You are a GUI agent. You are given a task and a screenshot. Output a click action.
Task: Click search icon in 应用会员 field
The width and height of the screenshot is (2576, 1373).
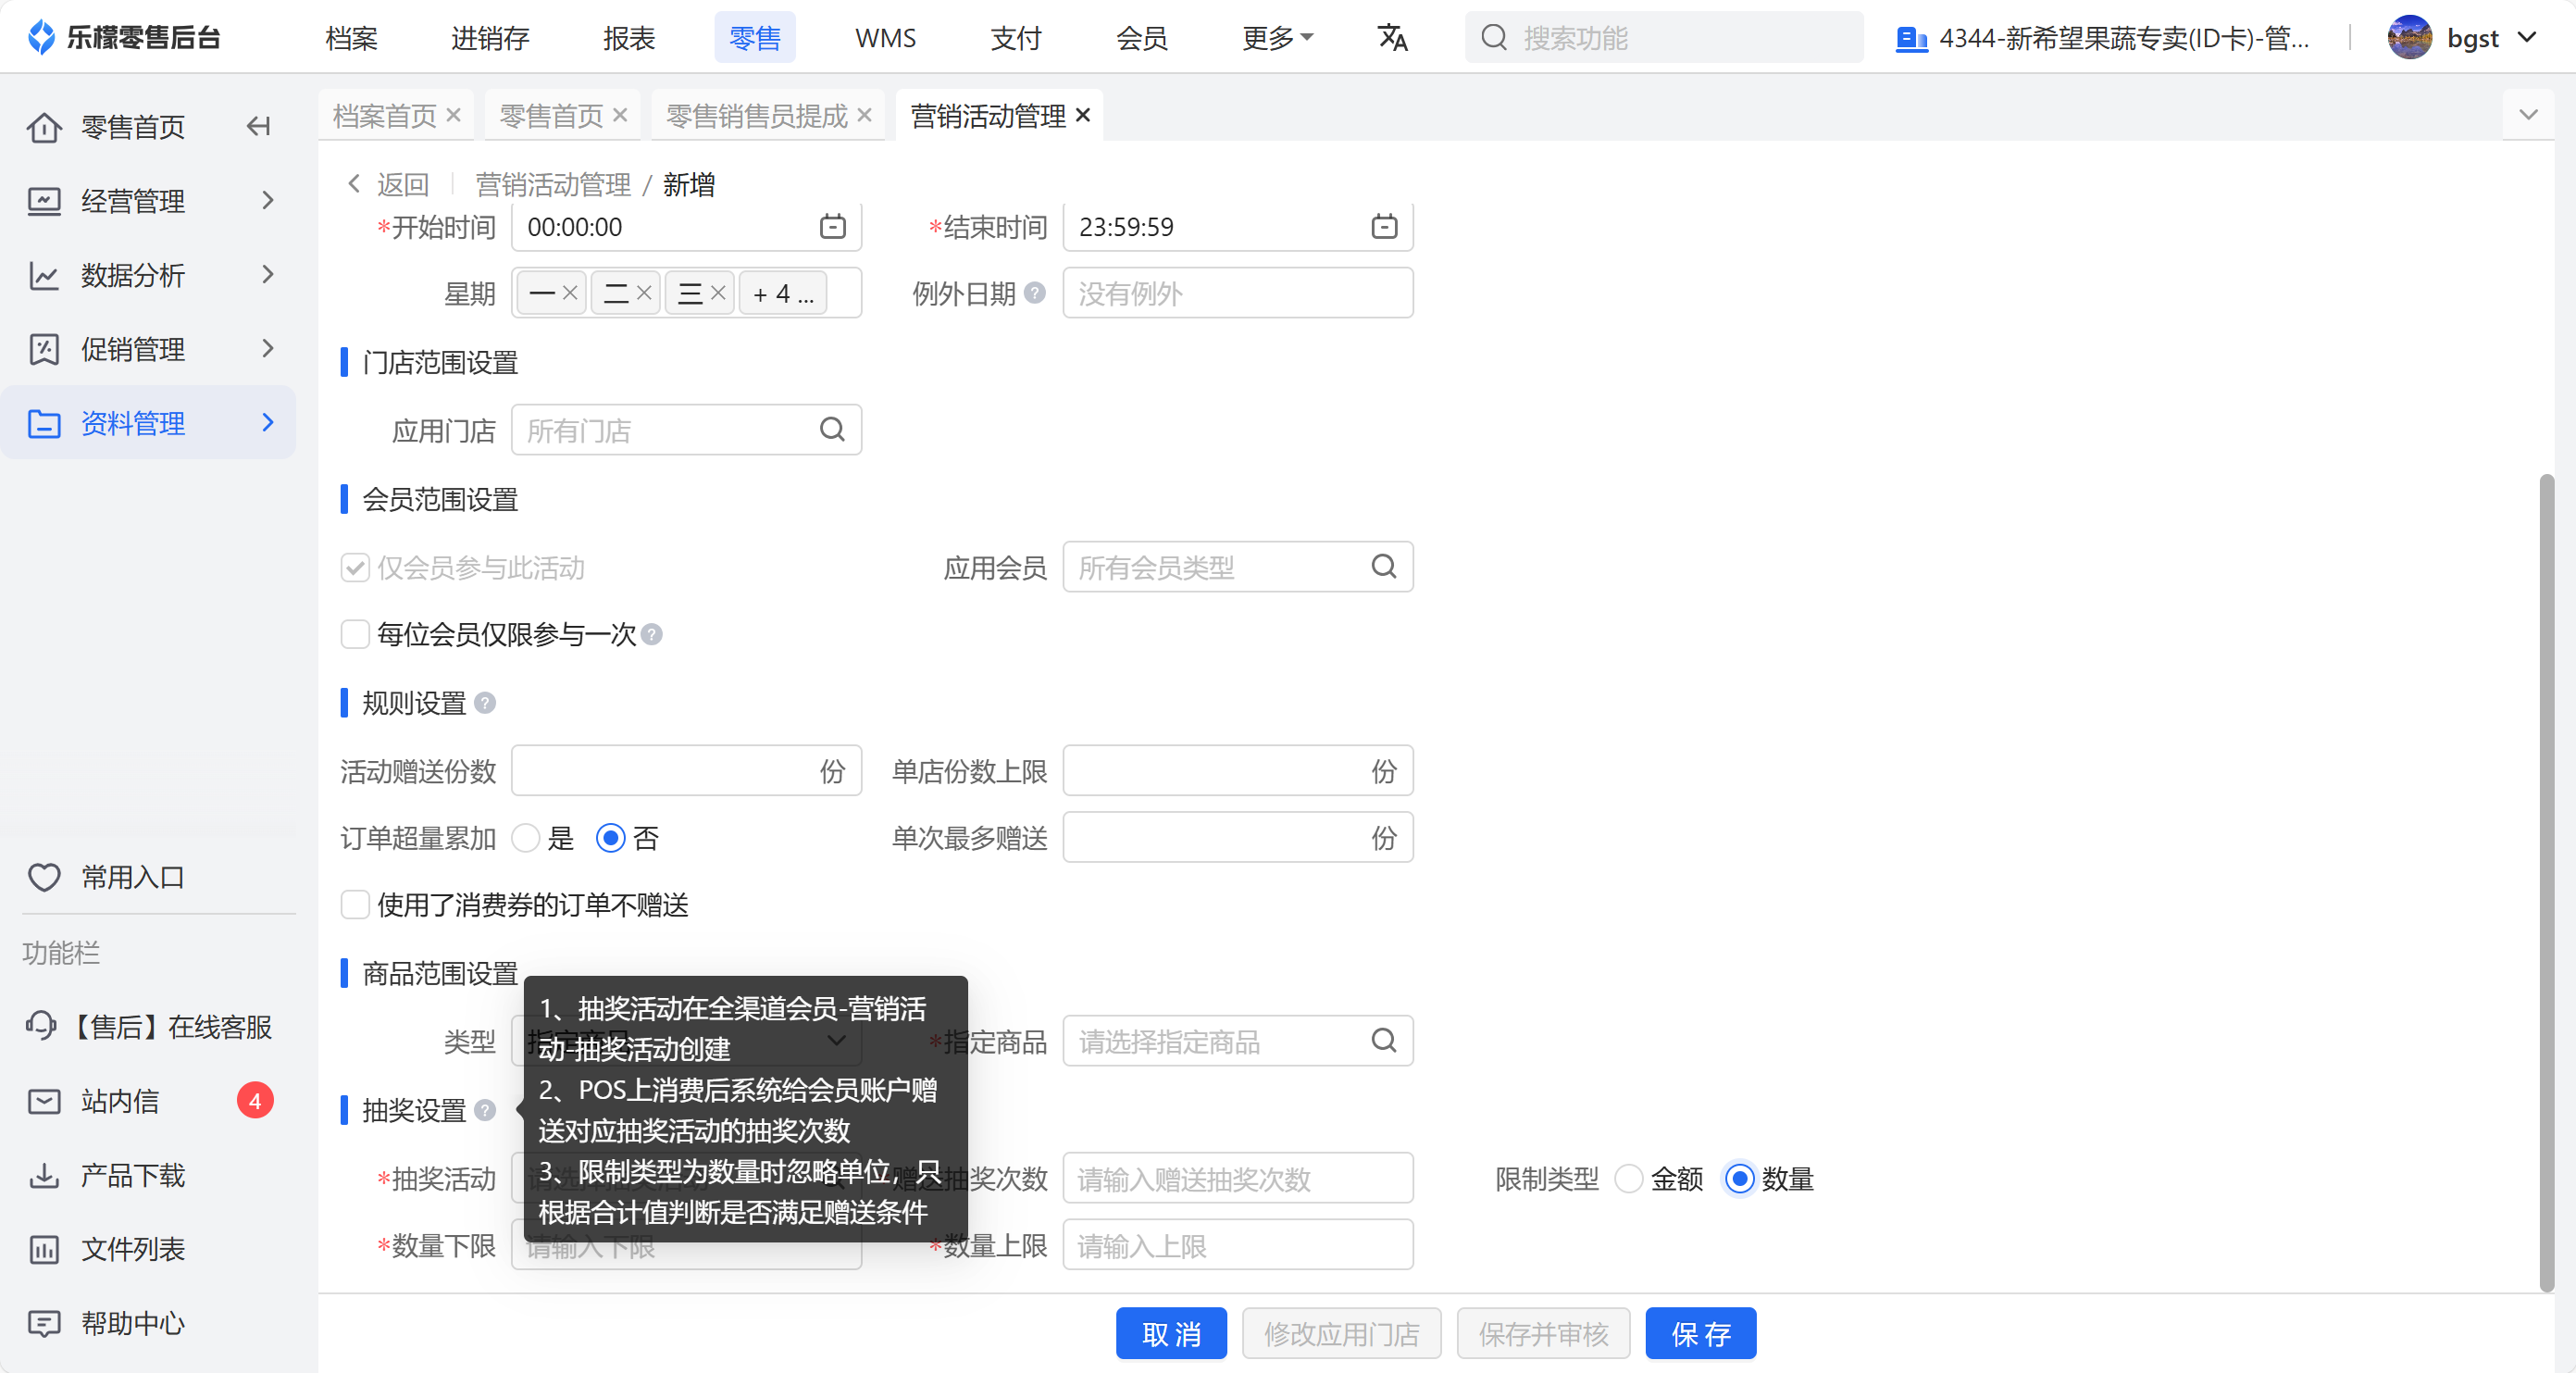click(1384, 567)
